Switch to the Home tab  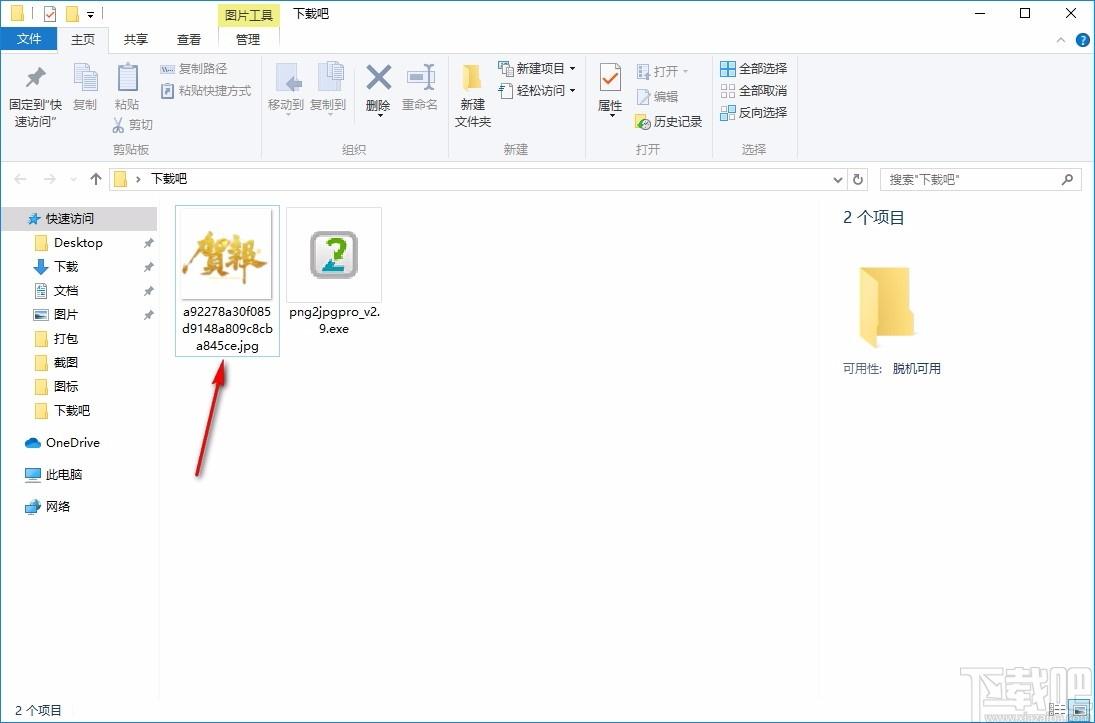(x=82, y=40)
